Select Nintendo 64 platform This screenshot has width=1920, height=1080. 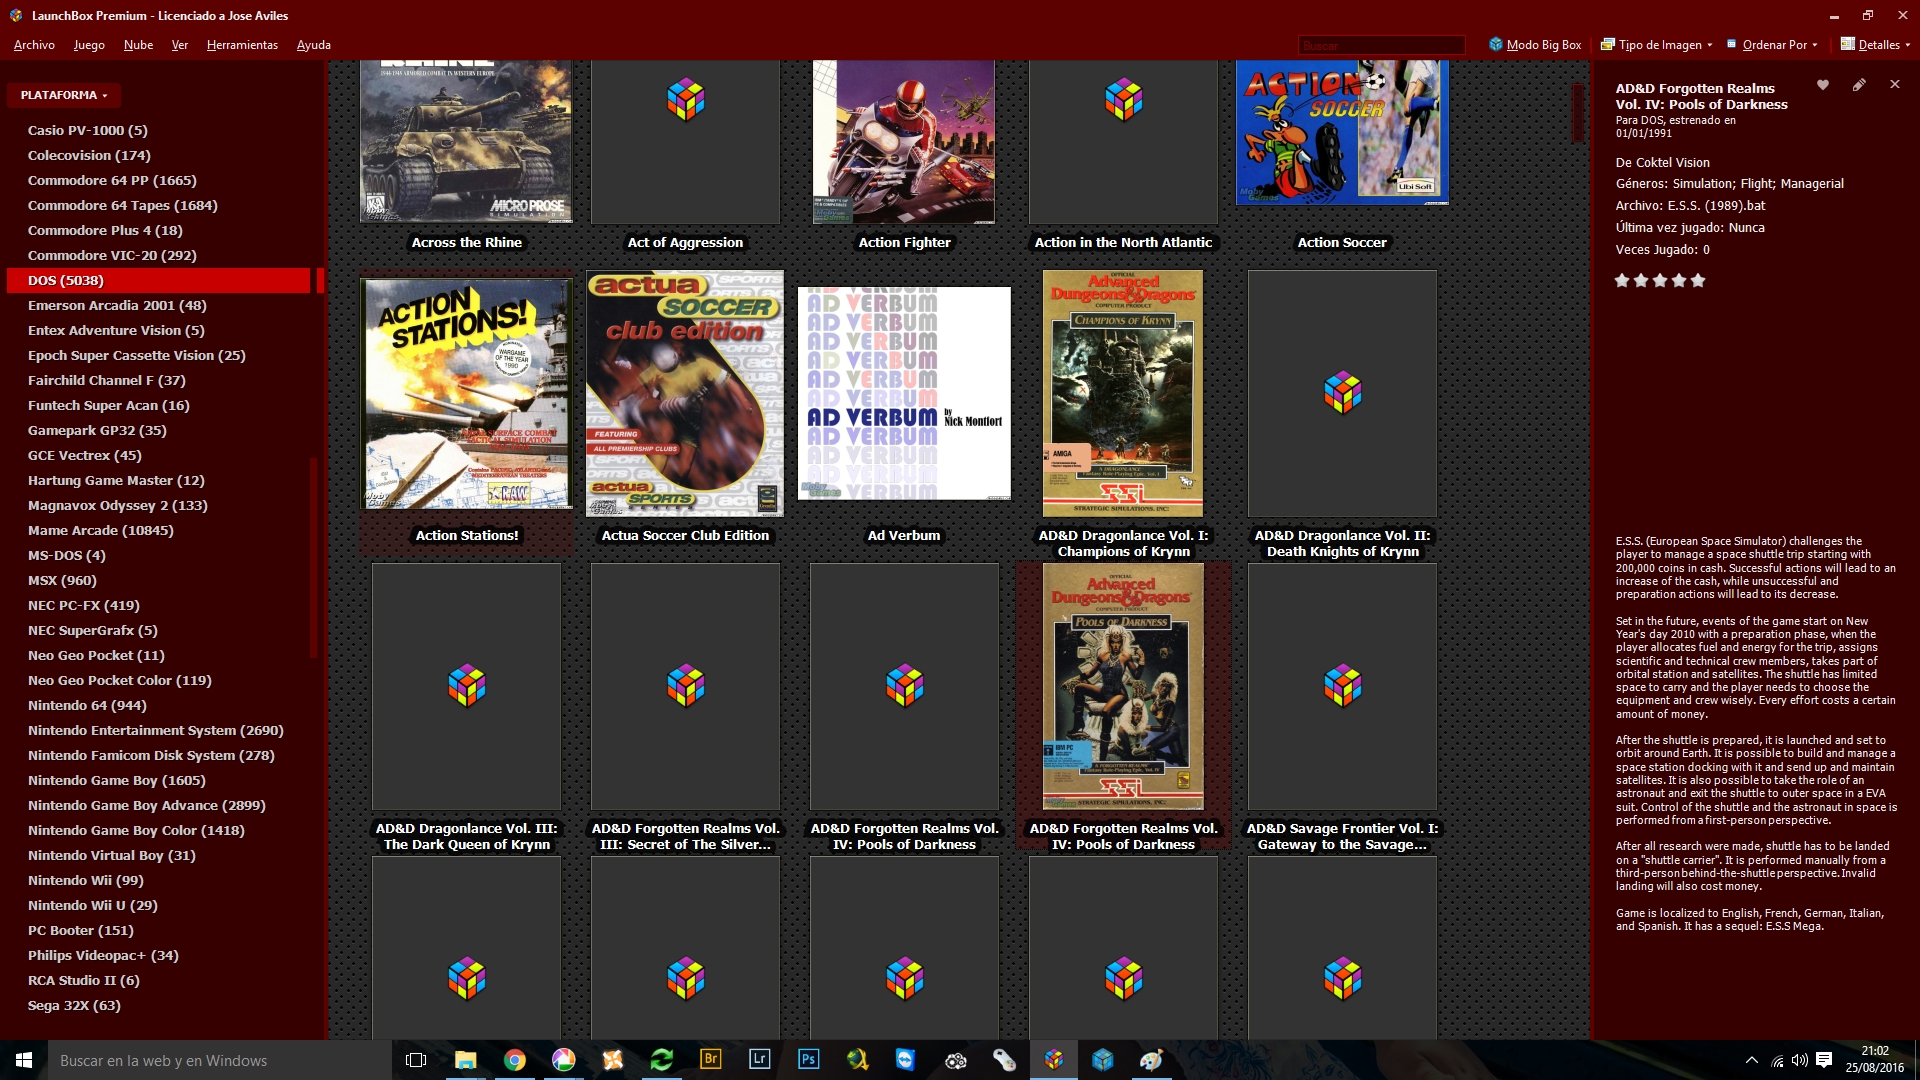click(87, 705)
